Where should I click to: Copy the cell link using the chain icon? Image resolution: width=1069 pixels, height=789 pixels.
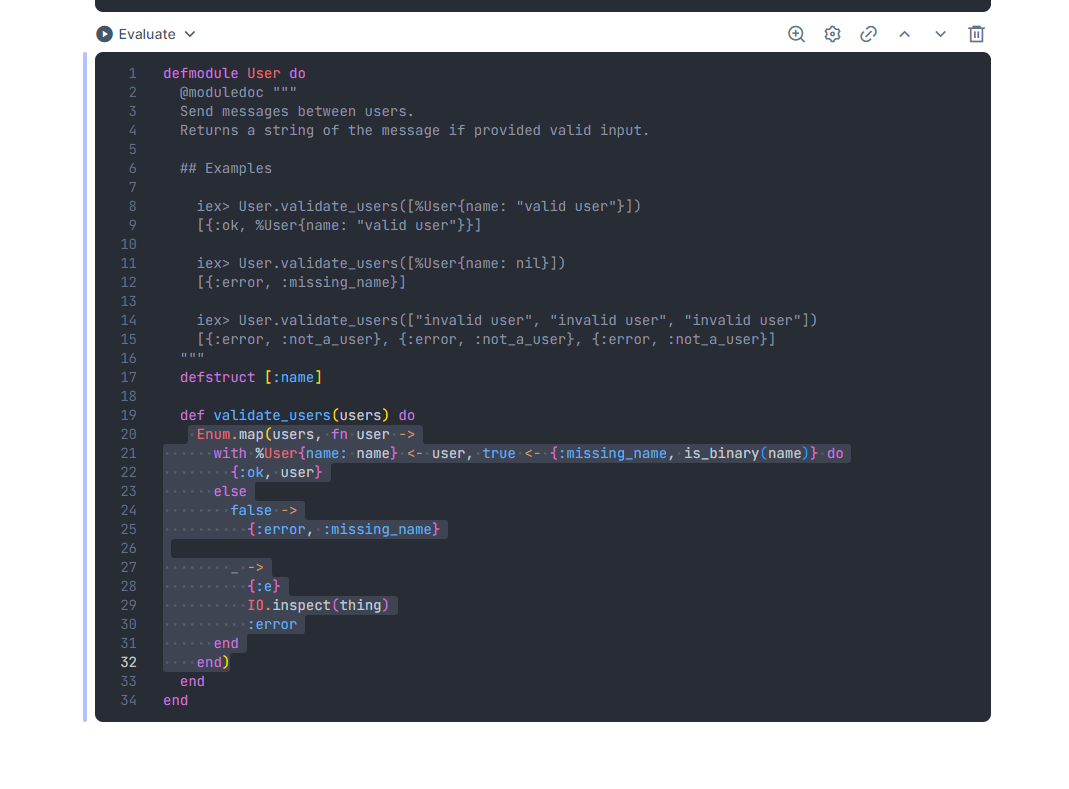[868, 33]
